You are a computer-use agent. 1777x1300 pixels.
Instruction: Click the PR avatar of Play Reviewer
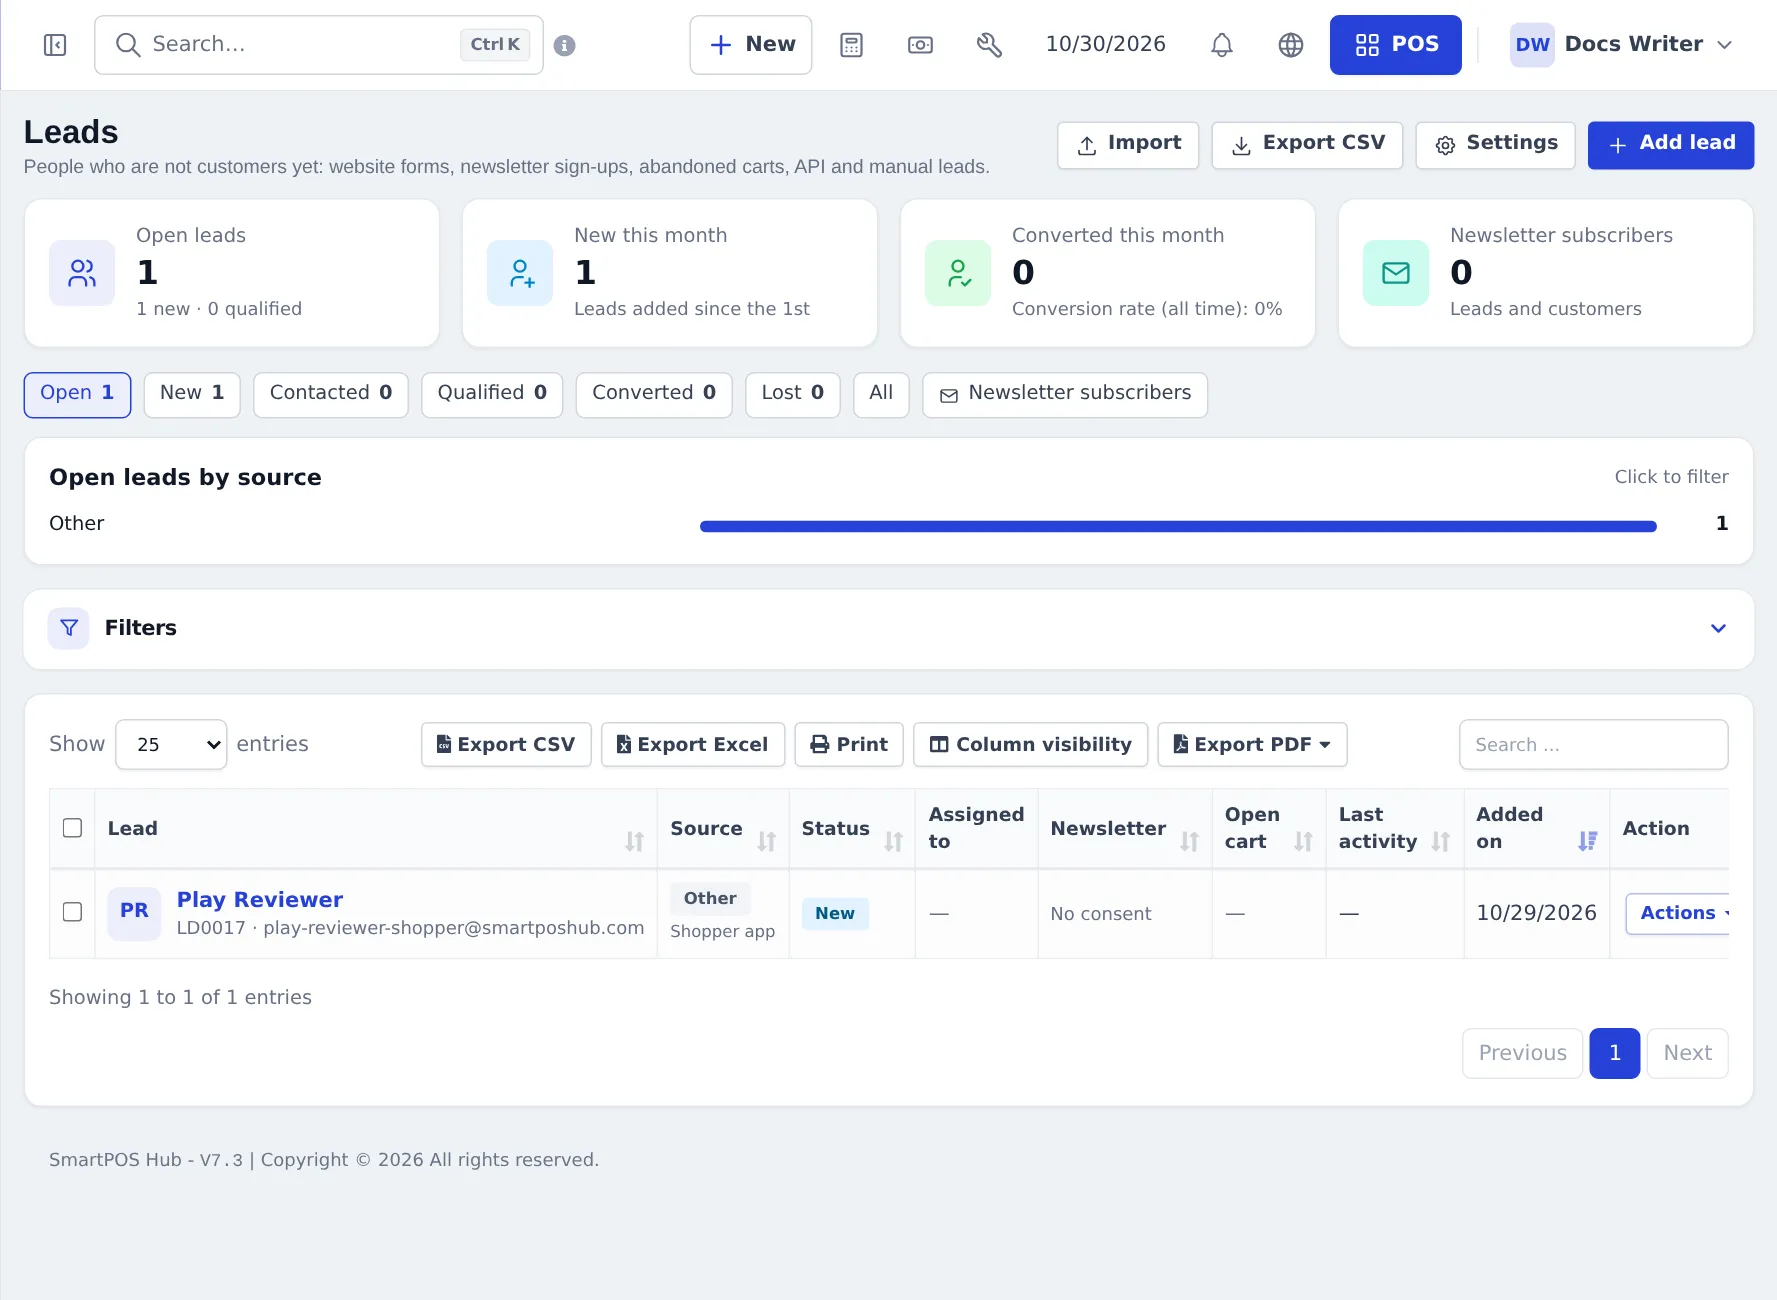pos(134,912)
